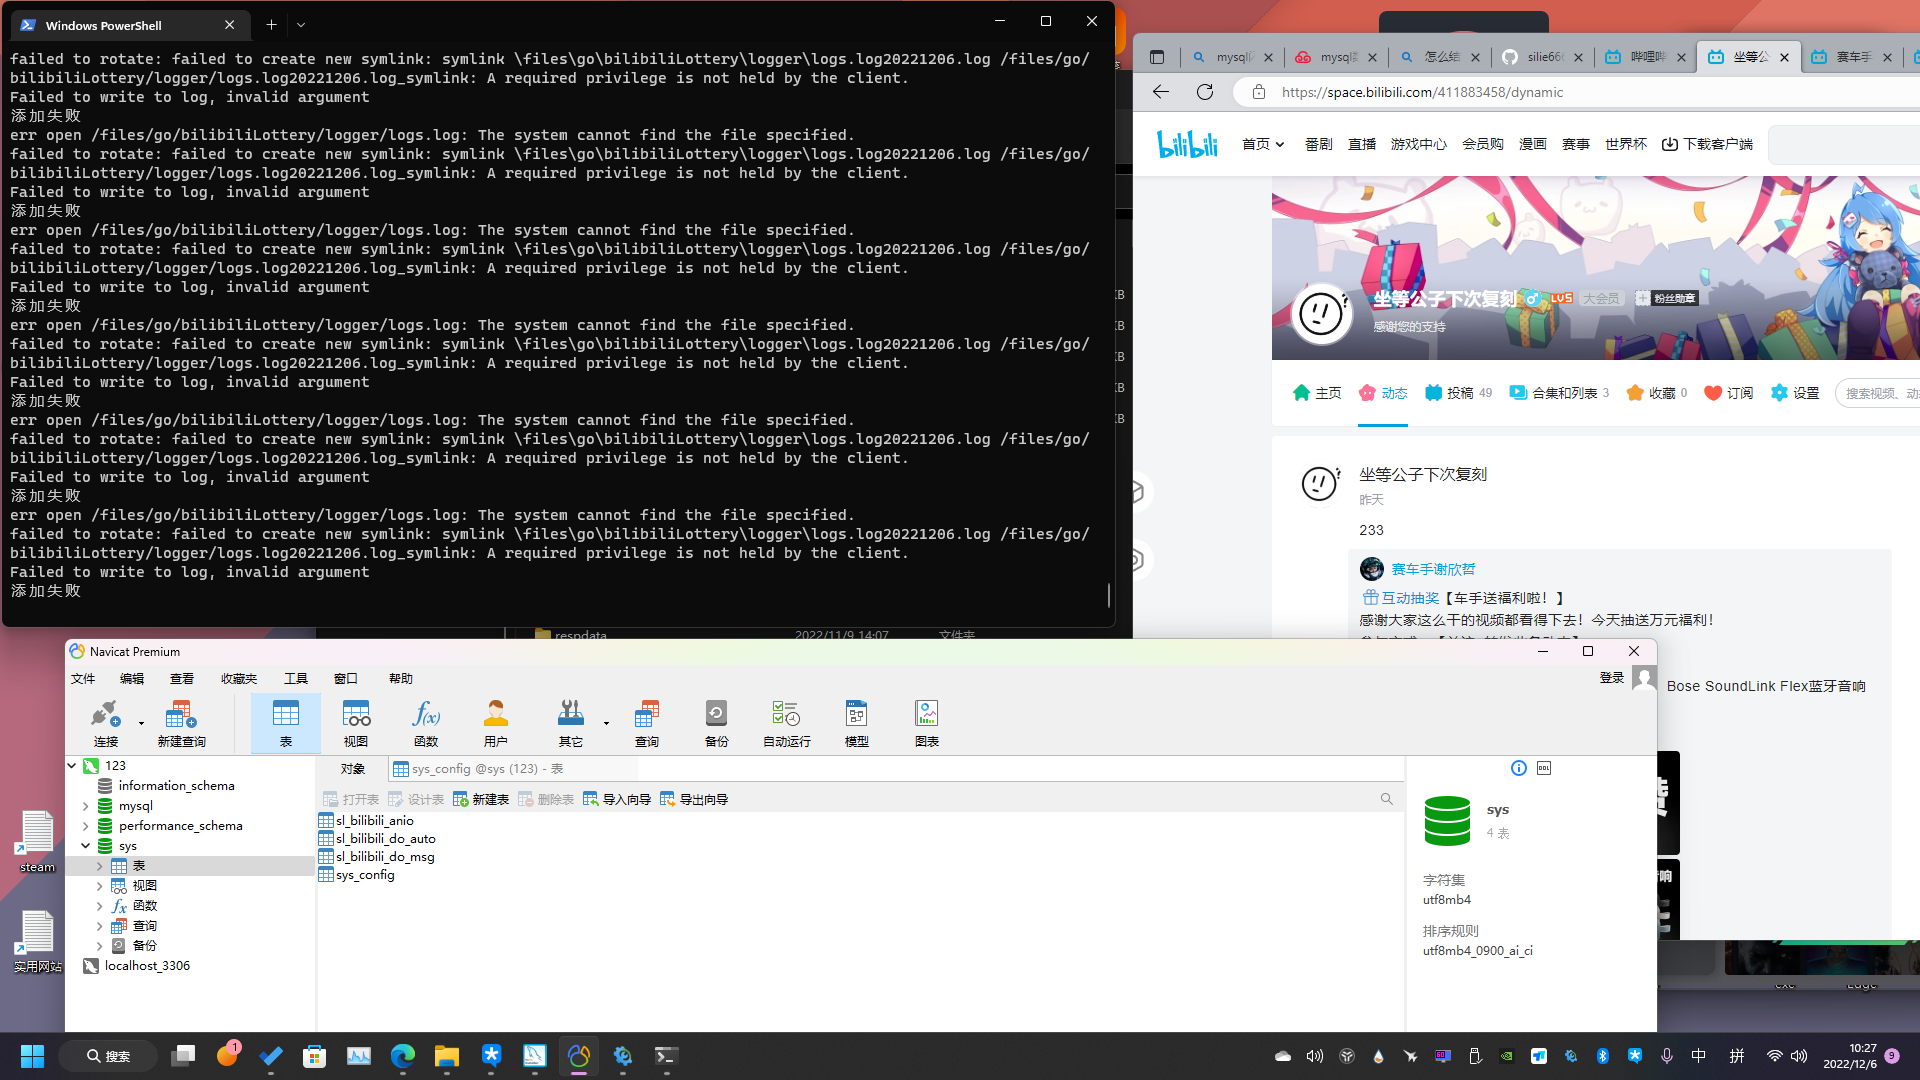Click the Navicat 登录 login button
The height and width of the screenshot is (1080, 1920).
[x=1612, y=678]
